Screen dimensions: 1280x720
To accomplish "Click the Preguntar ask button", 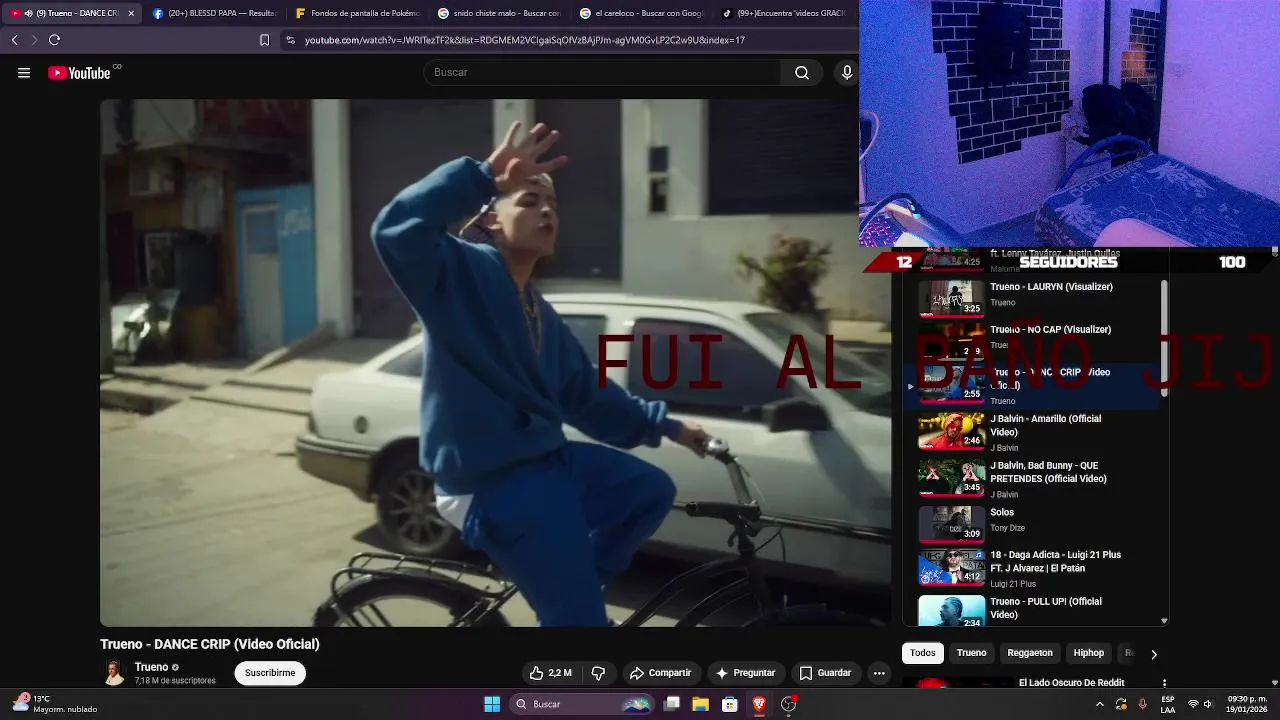I will tap(745, 673).
